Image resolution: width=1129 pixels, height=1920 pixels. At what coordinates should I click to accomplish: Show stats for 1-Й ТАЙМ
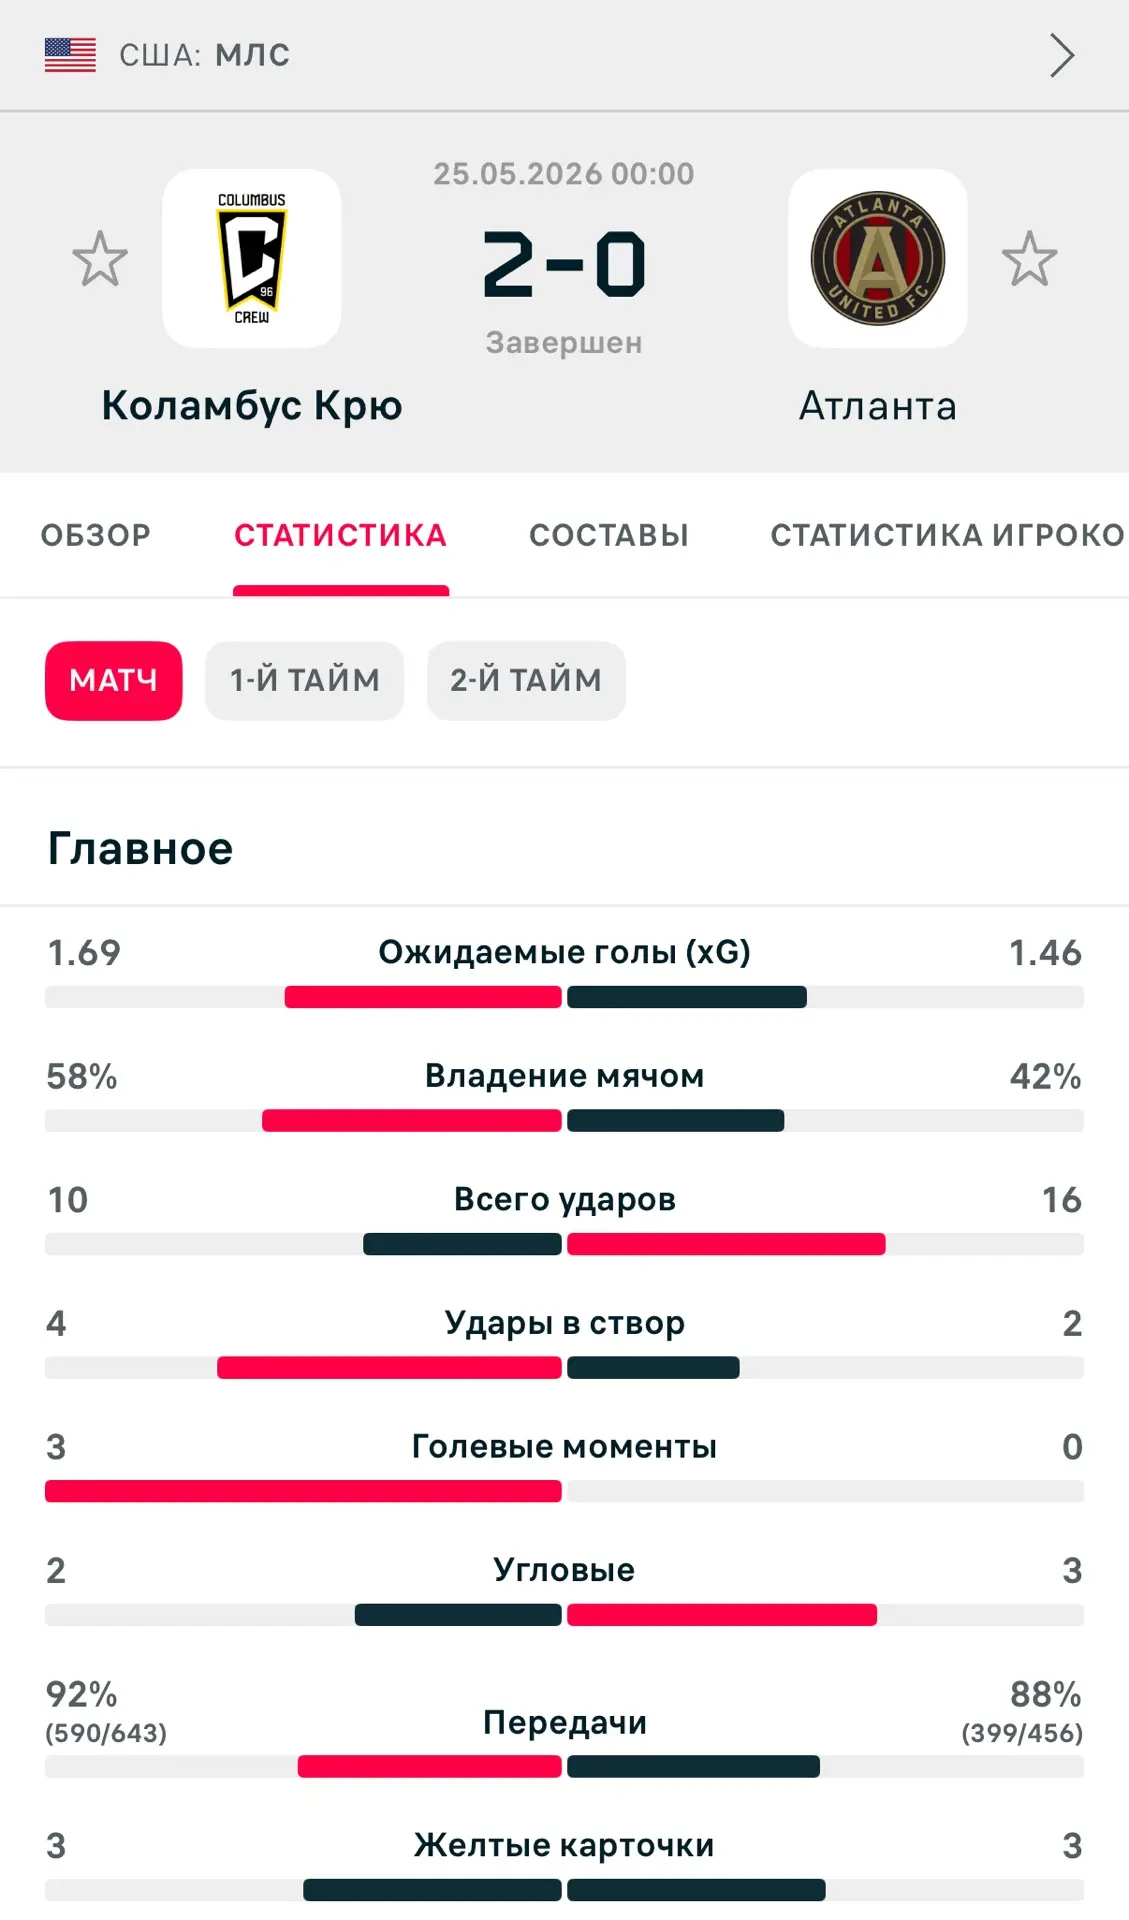305,680
